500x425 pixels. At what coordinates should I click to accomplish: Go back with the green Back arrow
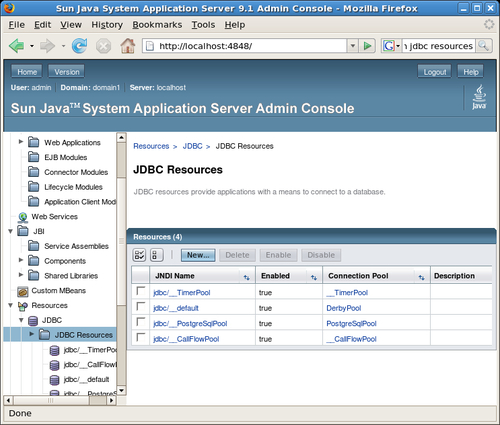tap(16, 46)
